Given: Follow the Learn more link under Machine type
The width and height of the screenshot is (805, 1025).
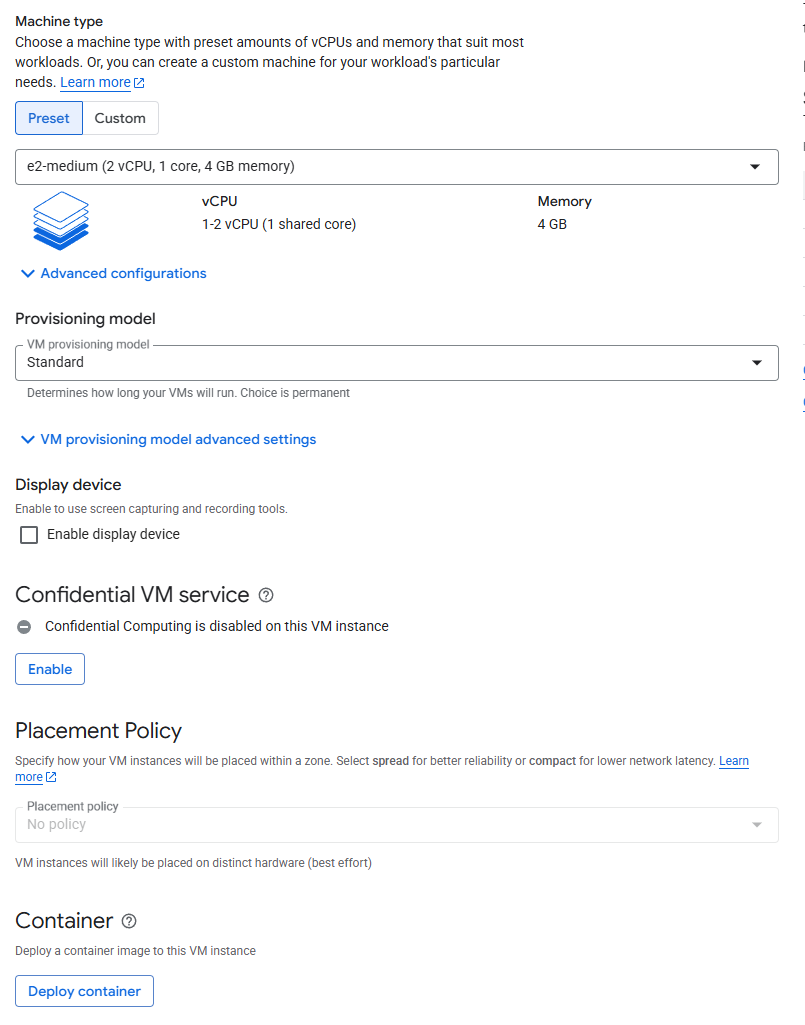Looking at the screenshot, I should 95,83.
